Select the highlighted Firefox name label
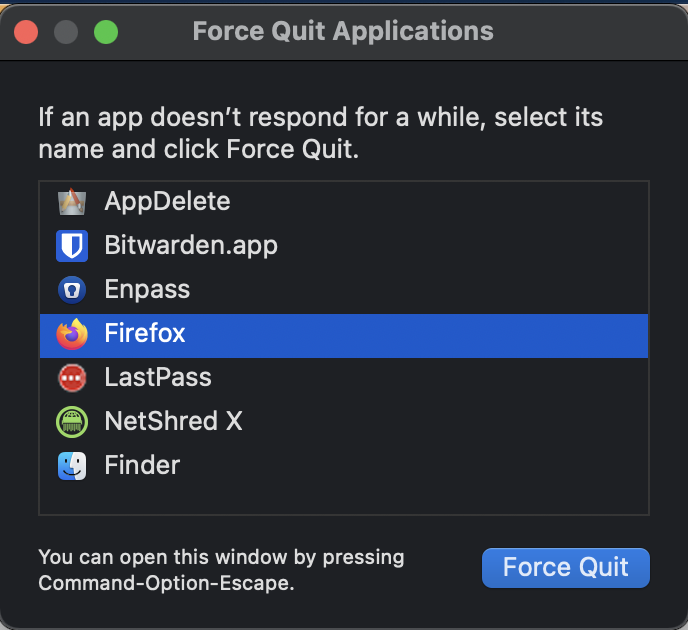This screenshot has height=630, width=688. (145, 334)
